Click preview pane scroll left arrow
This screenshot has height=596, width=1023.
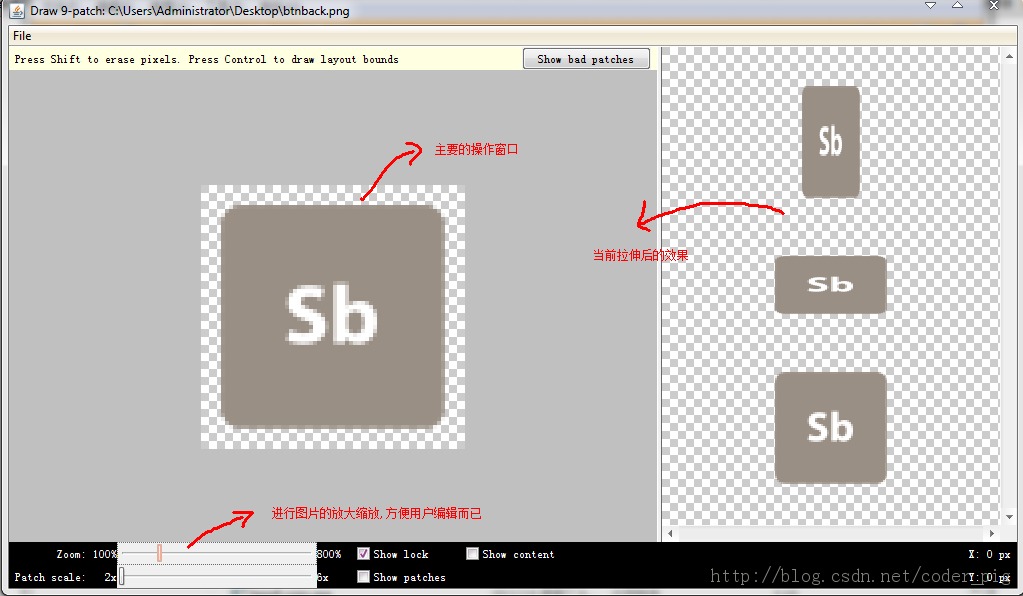pyautogui.click(x=670, y=533)
